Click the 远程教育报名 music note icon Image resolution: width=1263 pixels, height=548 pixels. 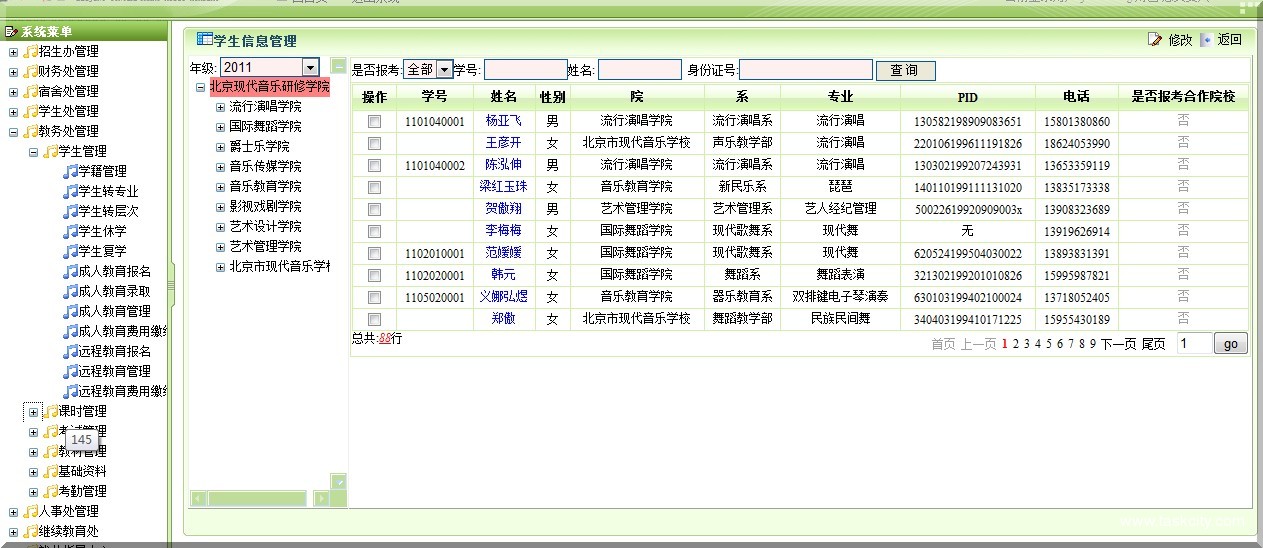tap(70, 351)
